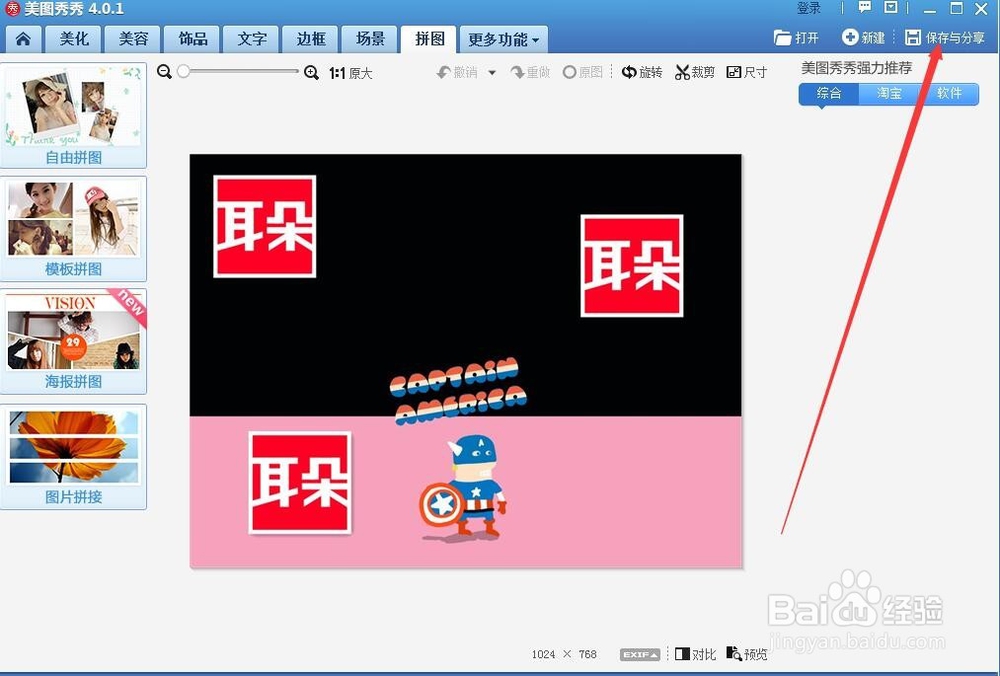Image resolution: width=1000 pixels, height=676 pixels.
Task: Click the zoom out magnifier
Action: (x=164, y=72)
